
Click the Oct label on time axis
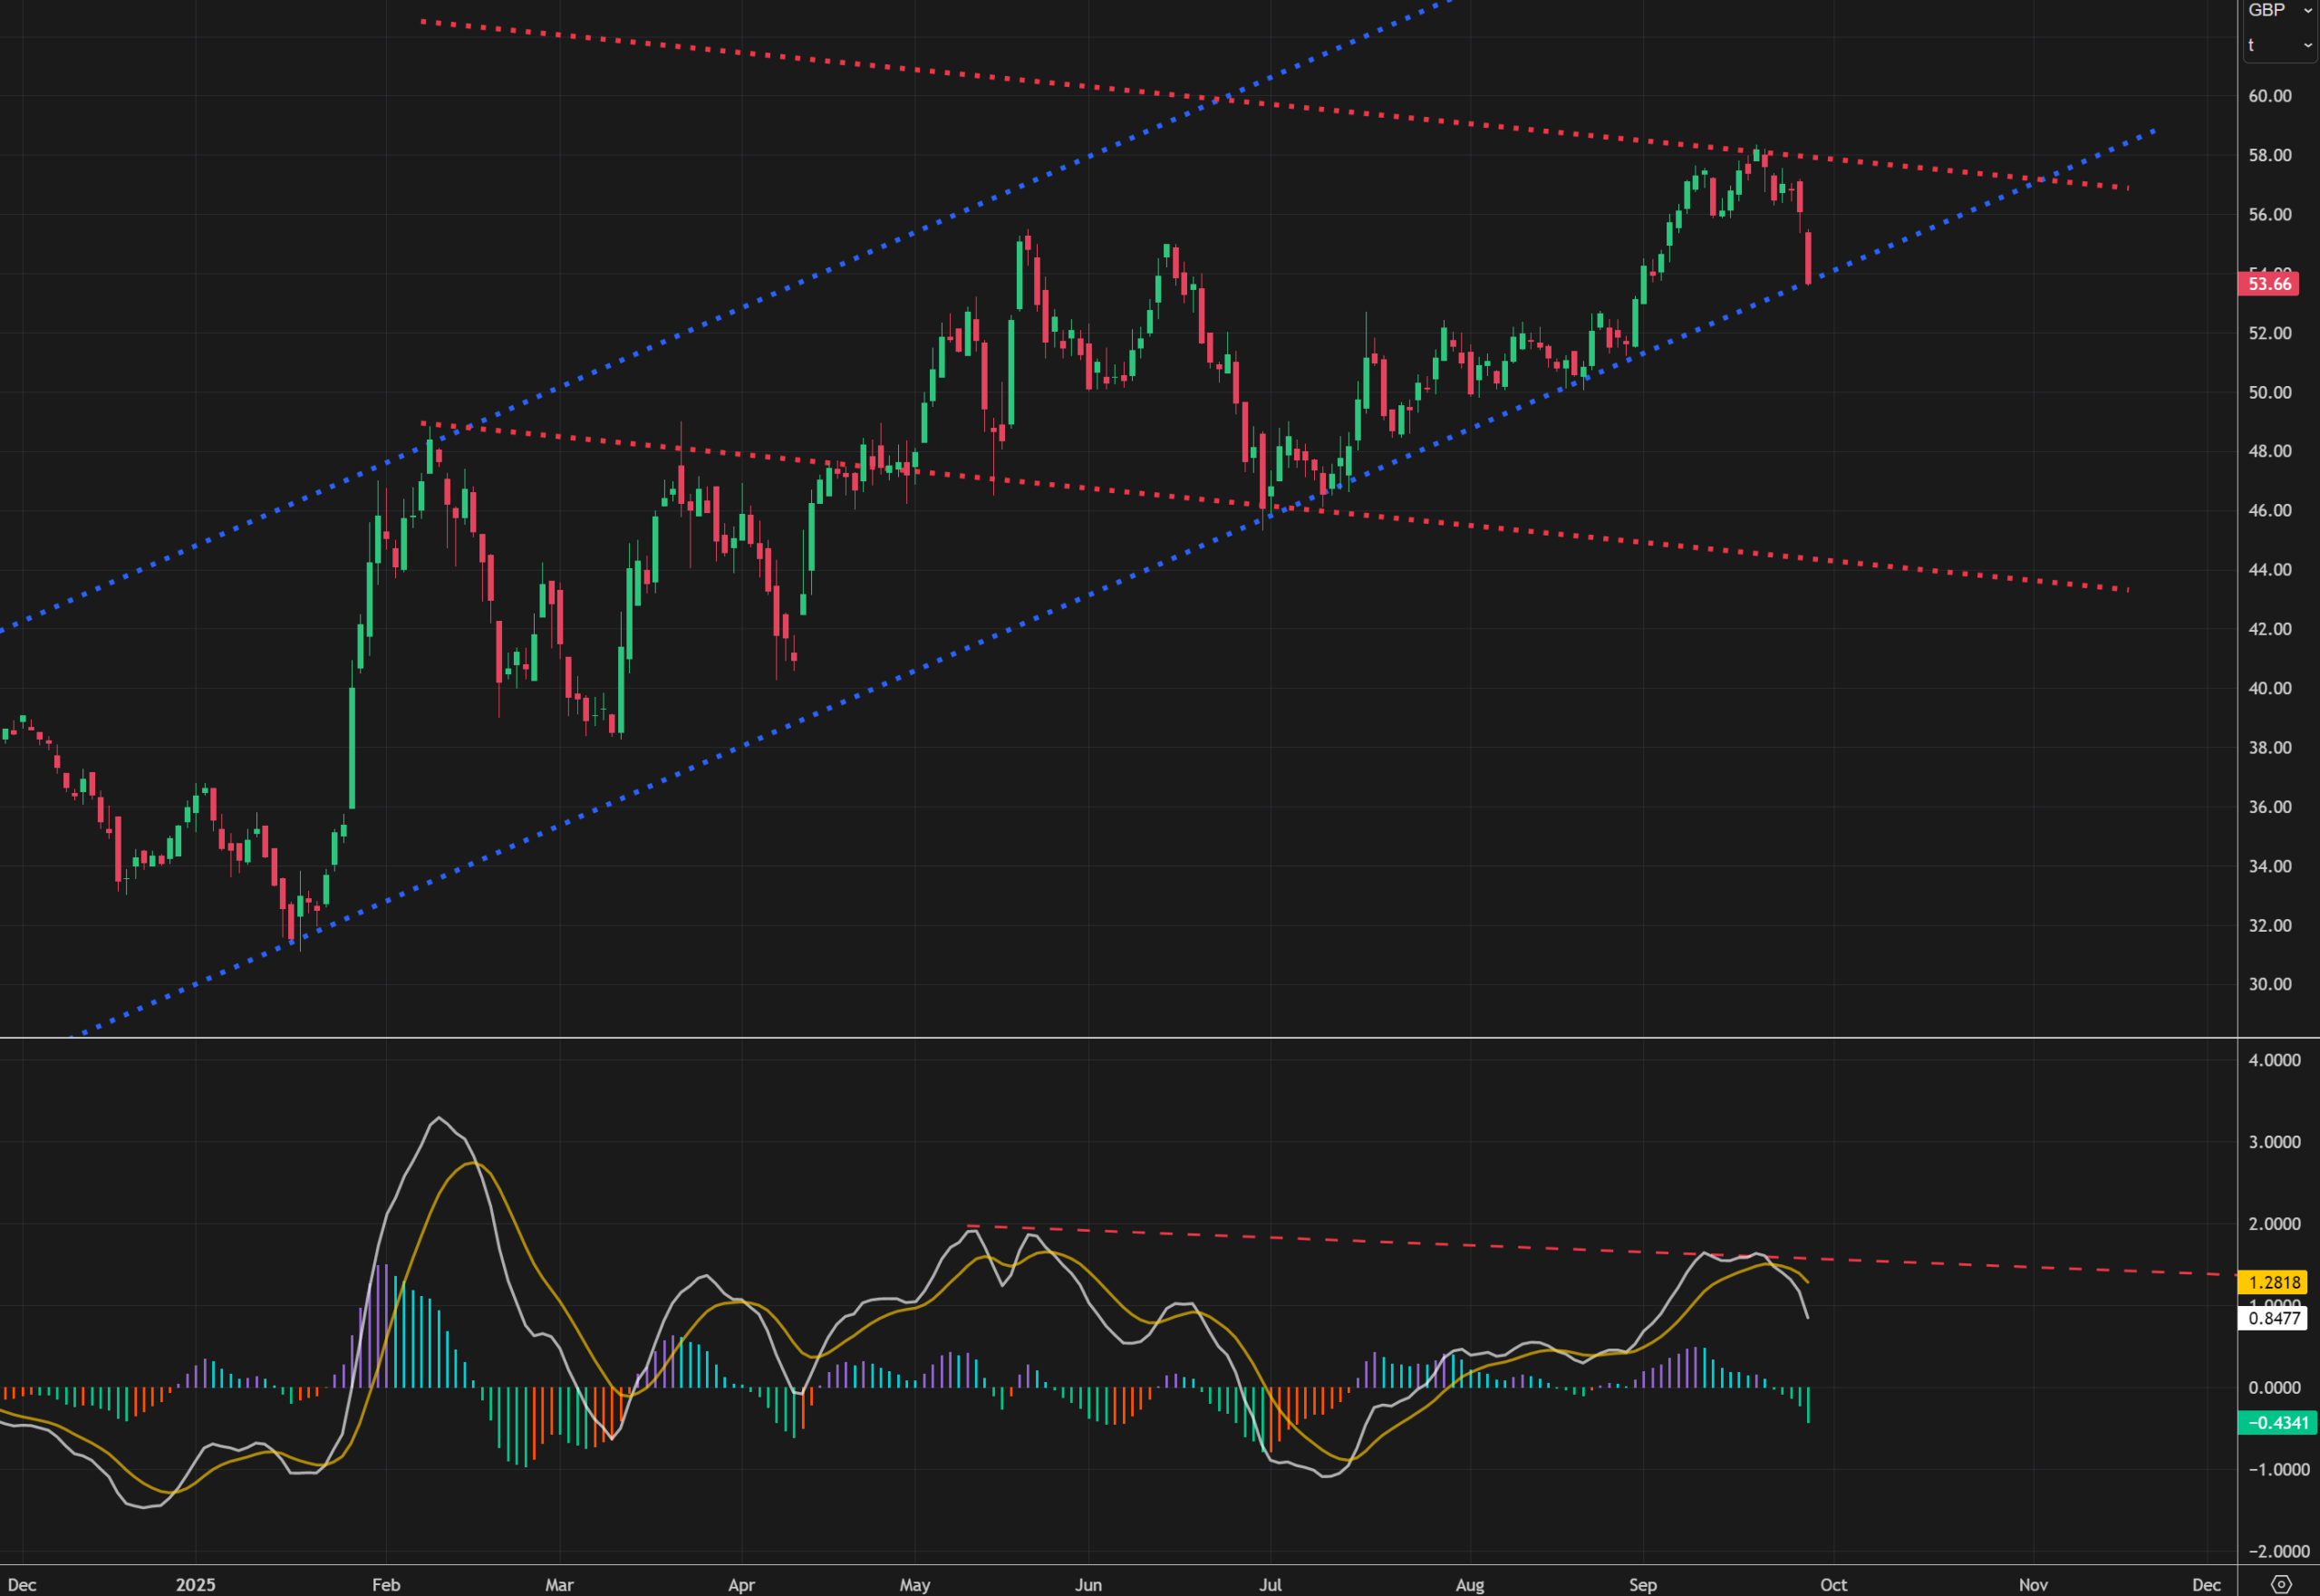click(x=1834, y=1585)
